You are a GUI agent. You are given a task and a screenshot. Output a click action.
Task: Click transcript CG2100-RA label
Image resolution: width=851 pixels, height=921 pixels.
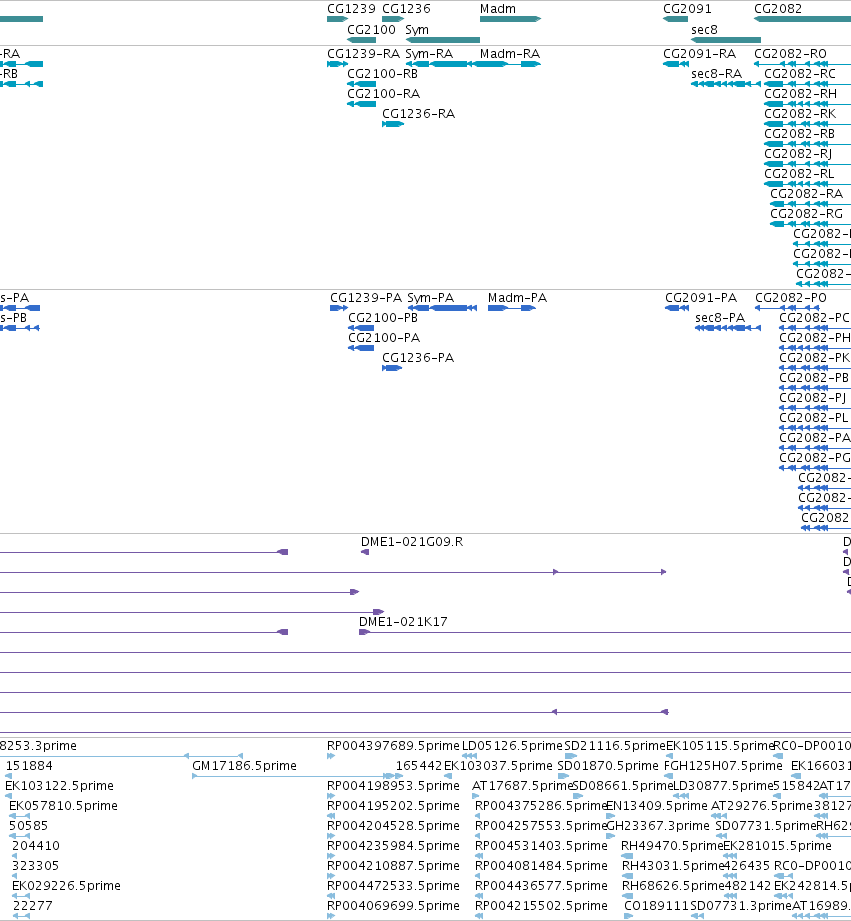(384, 94)
